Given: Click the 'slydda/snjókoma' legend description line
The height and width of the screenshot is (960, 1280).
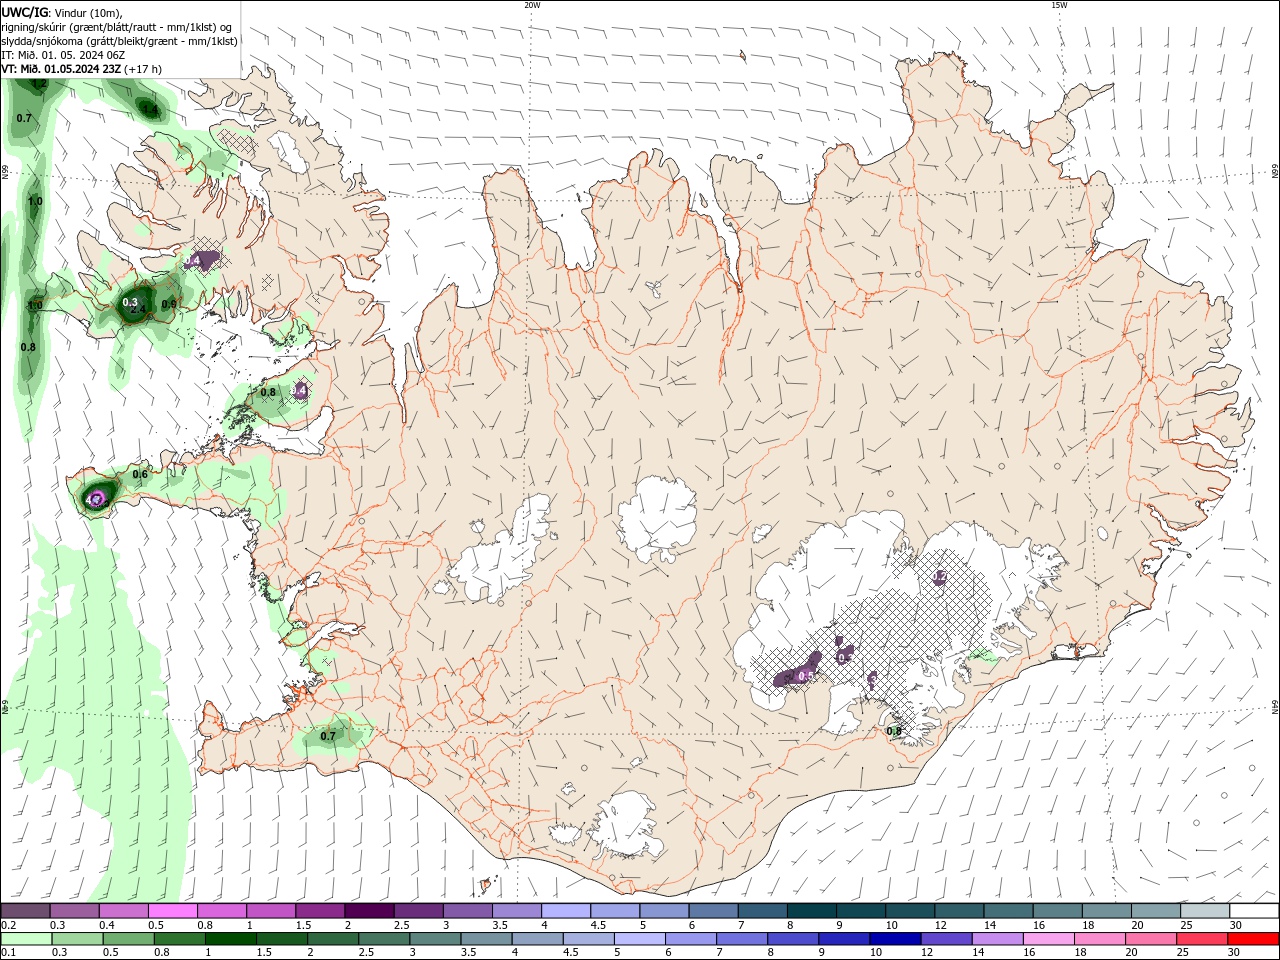Looking at the screenshot, I should pos(119,41).
